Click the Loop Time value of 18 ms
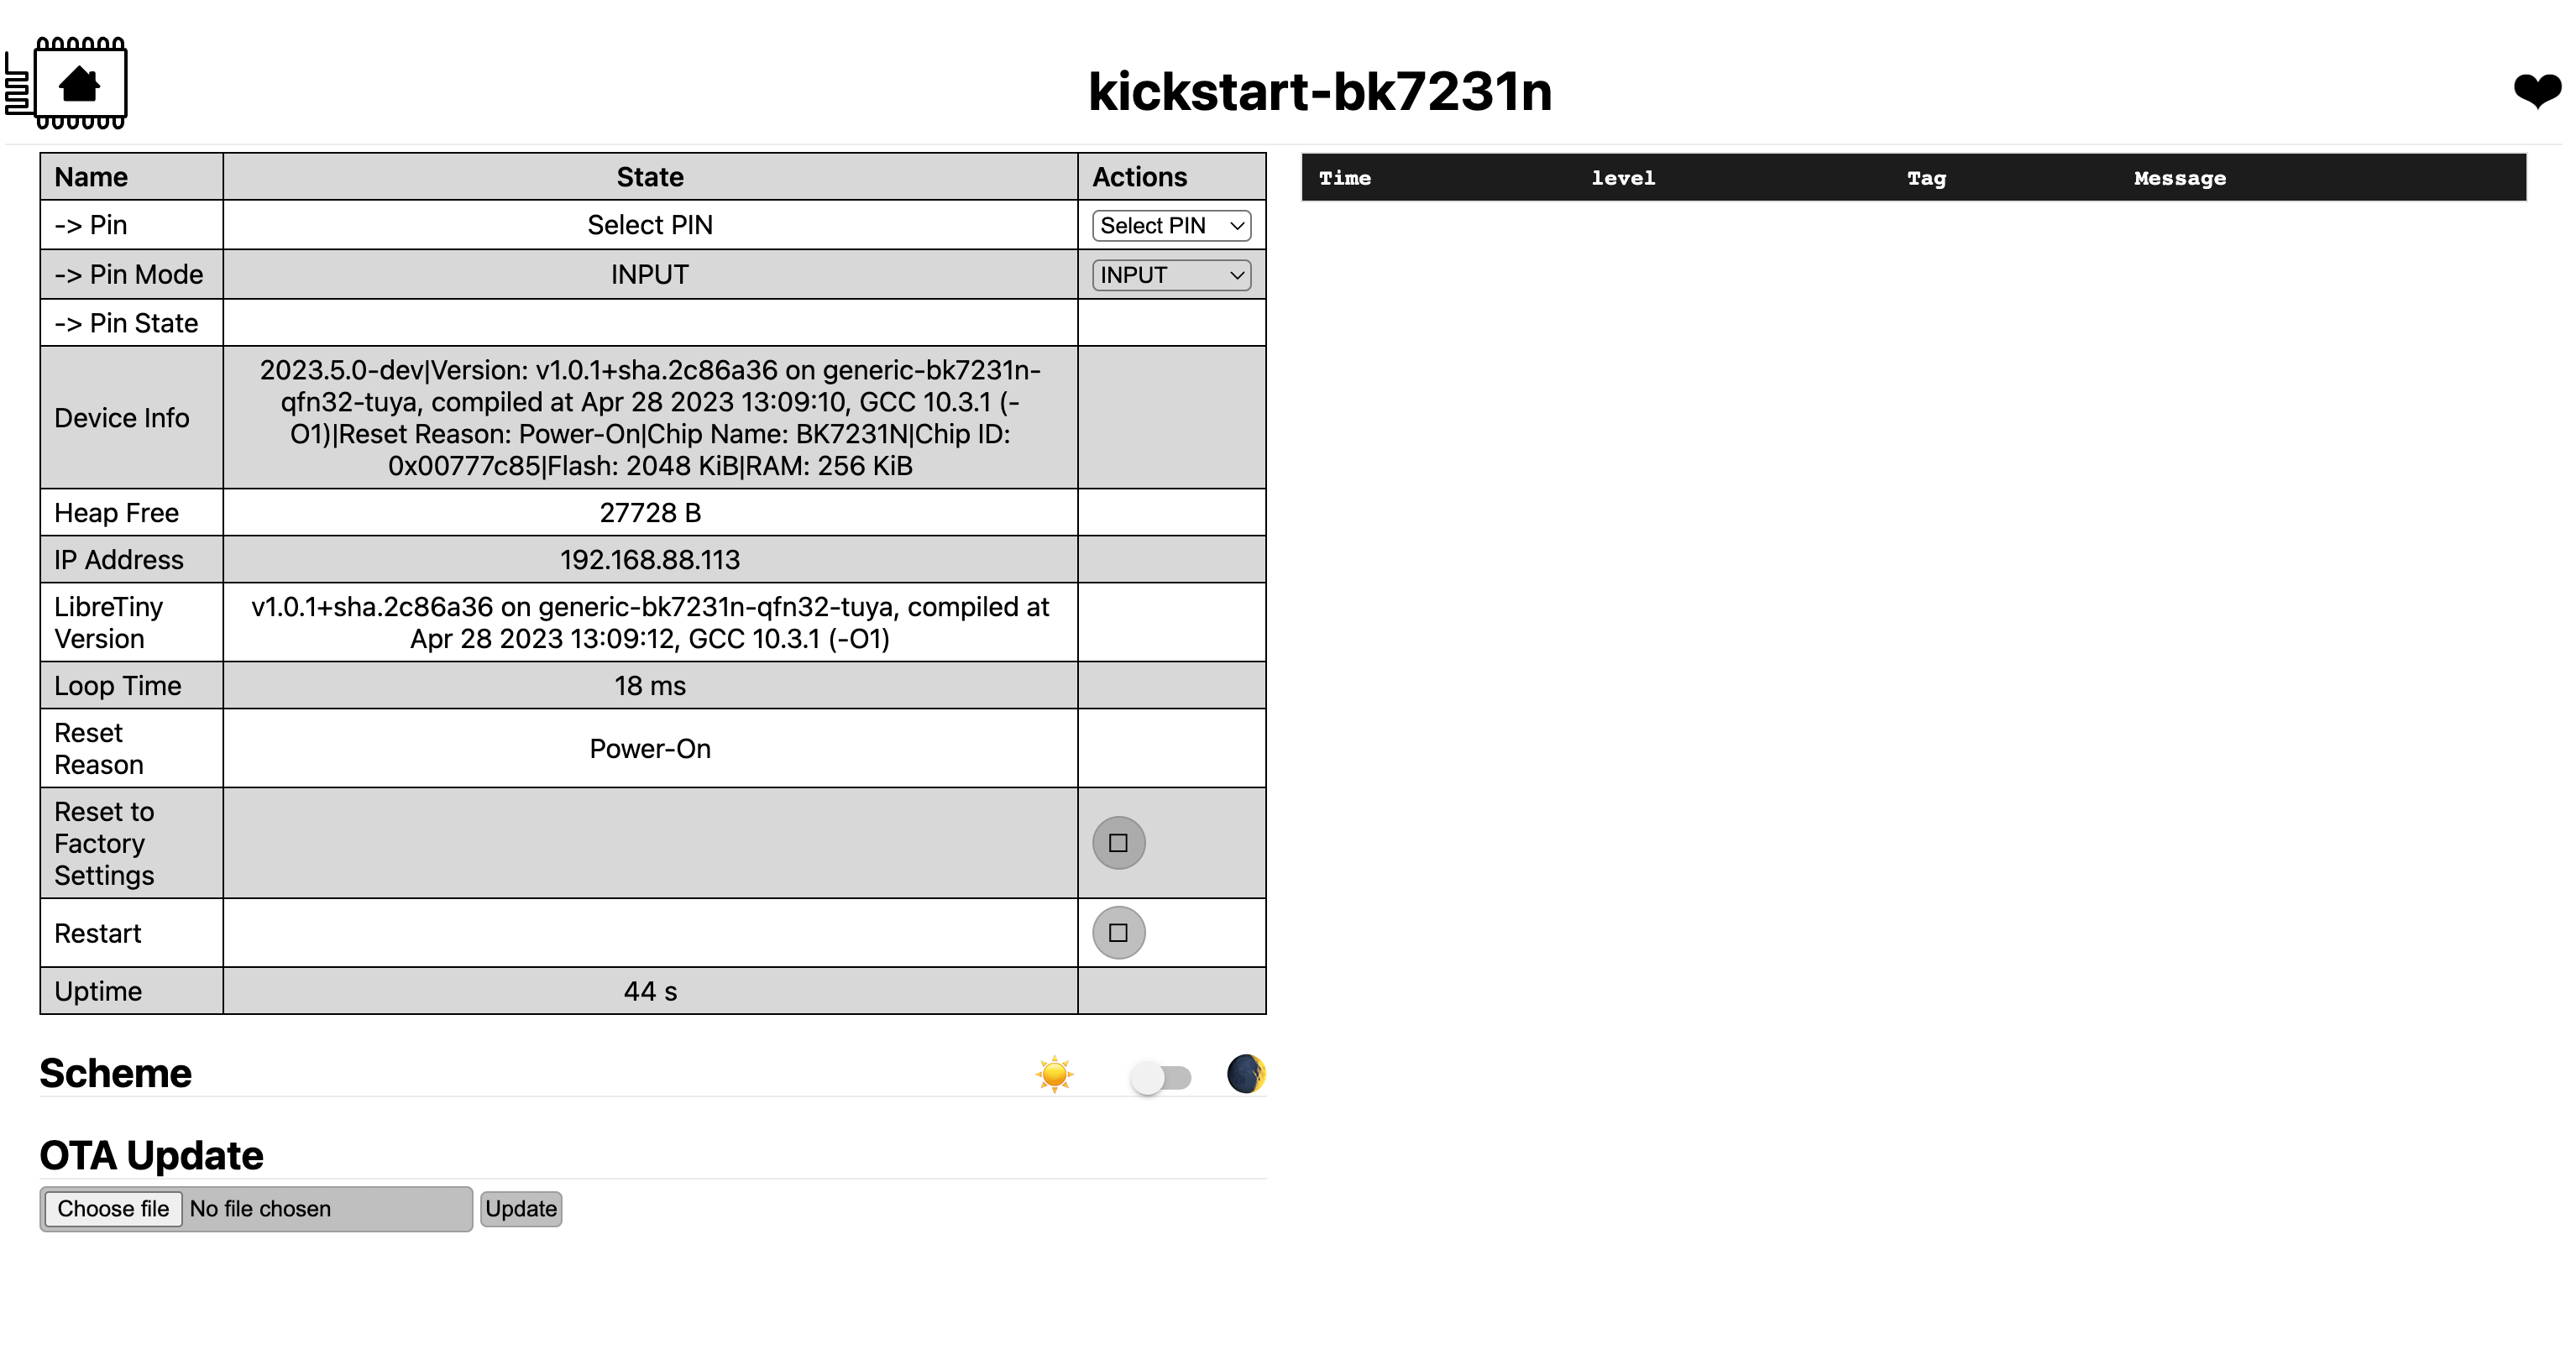This screenshot has height=1365, width=2576. click(x=649, y=685)
